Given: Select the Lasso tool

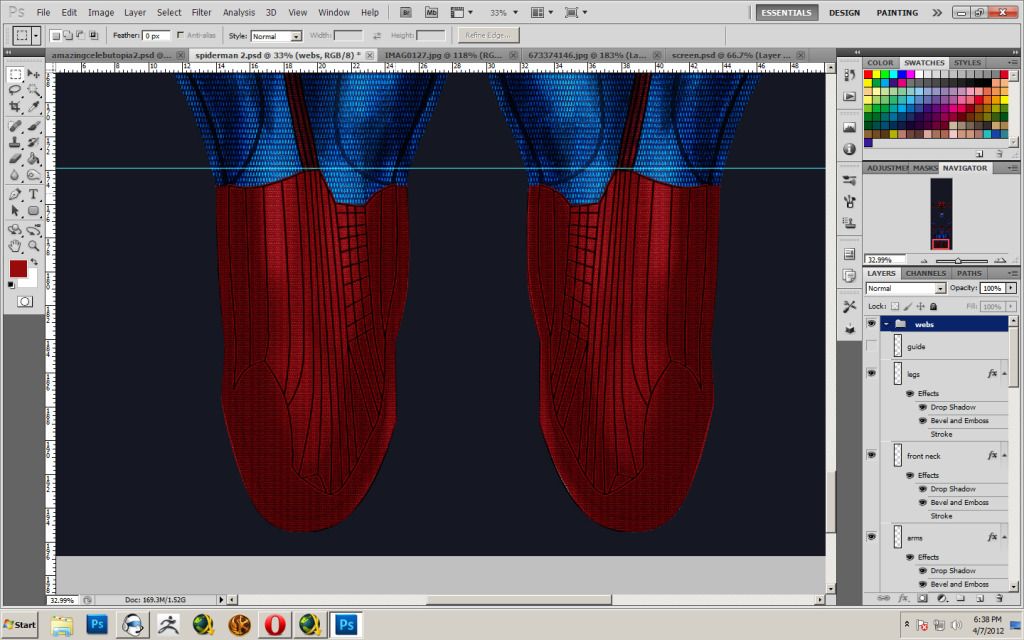Looking at the screenshot, I should pyautogui.click(x=16, y=90).
